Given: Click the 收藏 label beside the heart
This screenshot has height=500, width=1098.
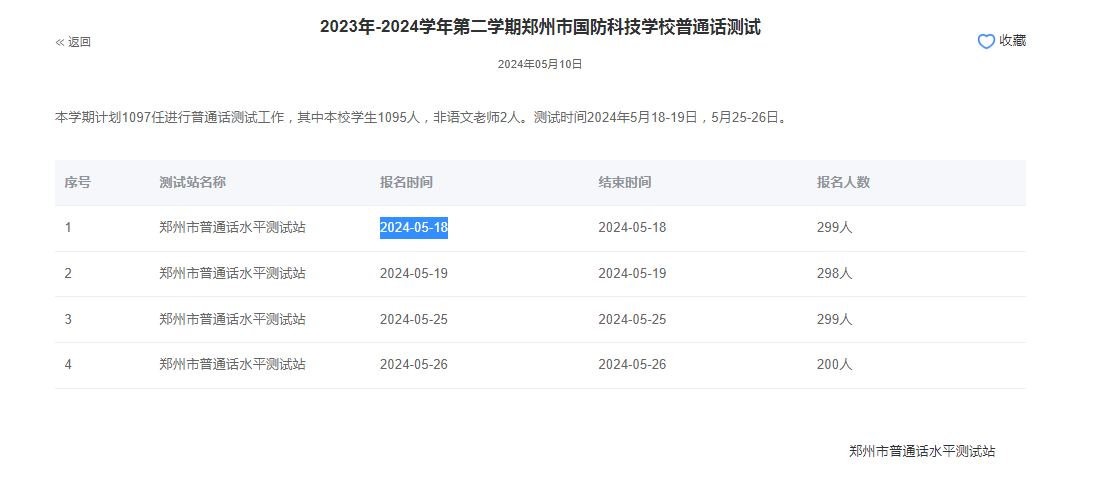Looking at the screenshot, I should pyautogui.click(x=1013, y=41).
